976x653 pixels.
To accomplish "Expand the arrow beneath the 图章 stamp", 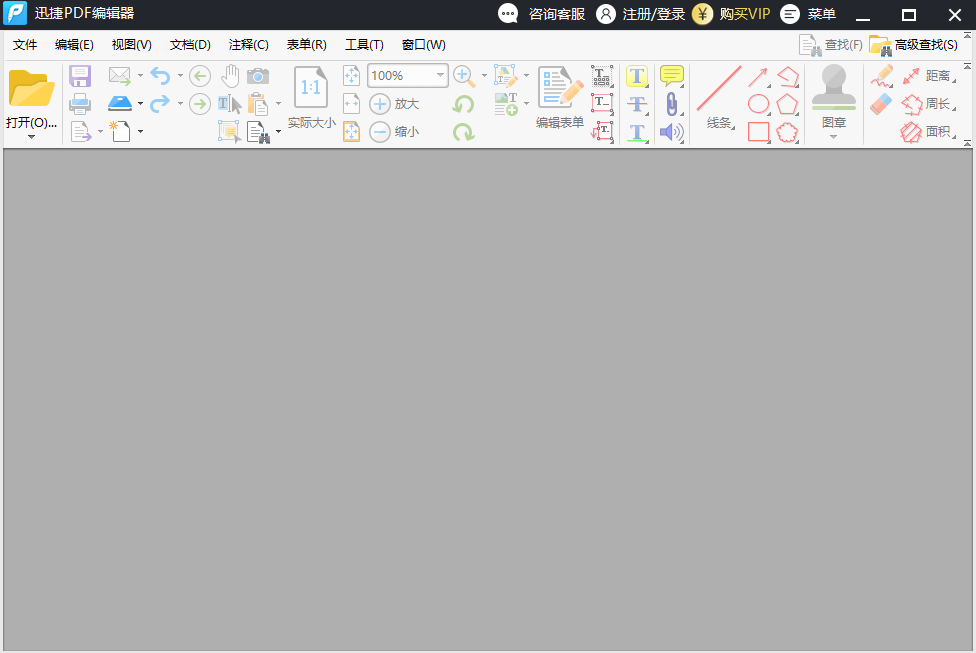I will coord(833,136).
